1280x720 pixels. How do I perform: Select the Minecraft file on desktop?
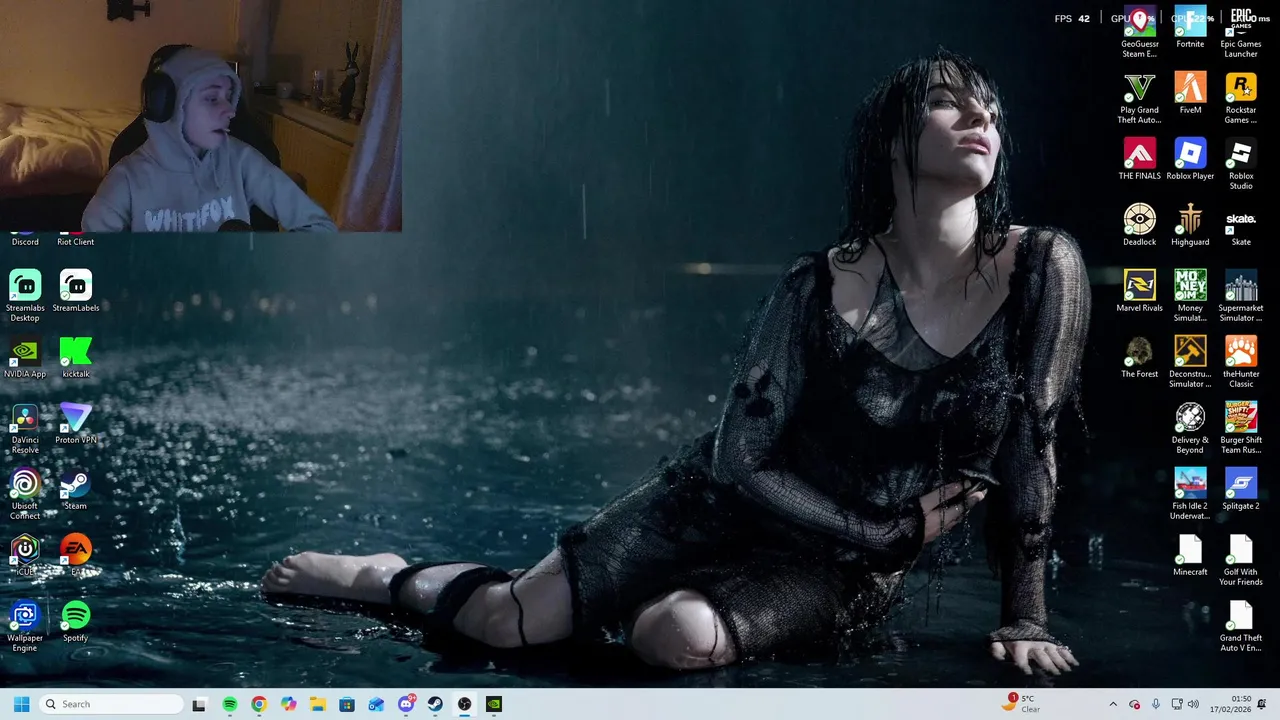1190,555
